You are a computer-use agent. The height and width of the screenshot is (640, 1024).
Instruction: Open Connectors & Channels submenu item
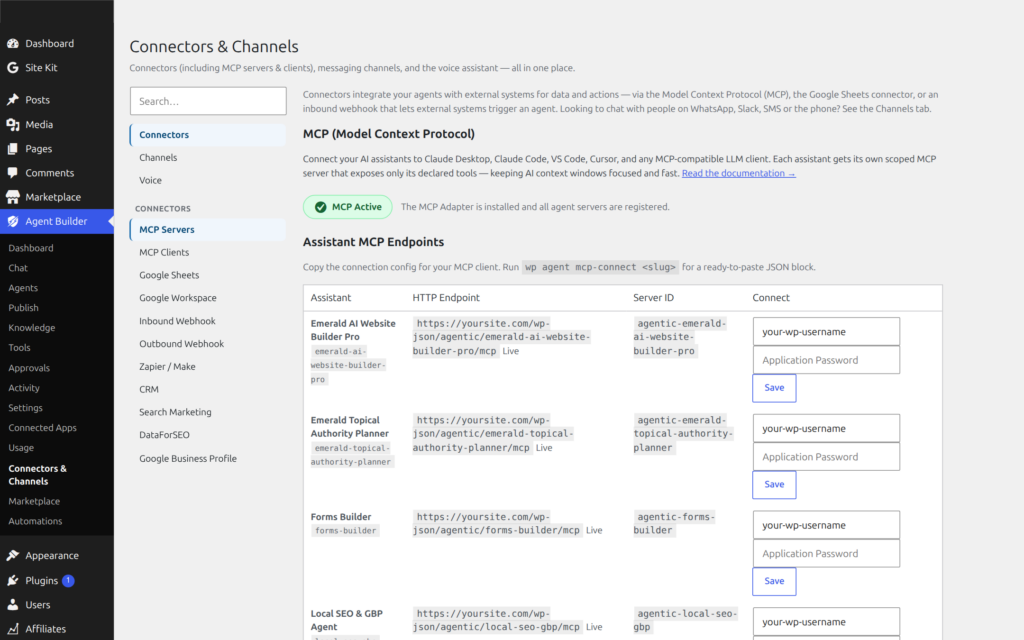pos(37,475)
